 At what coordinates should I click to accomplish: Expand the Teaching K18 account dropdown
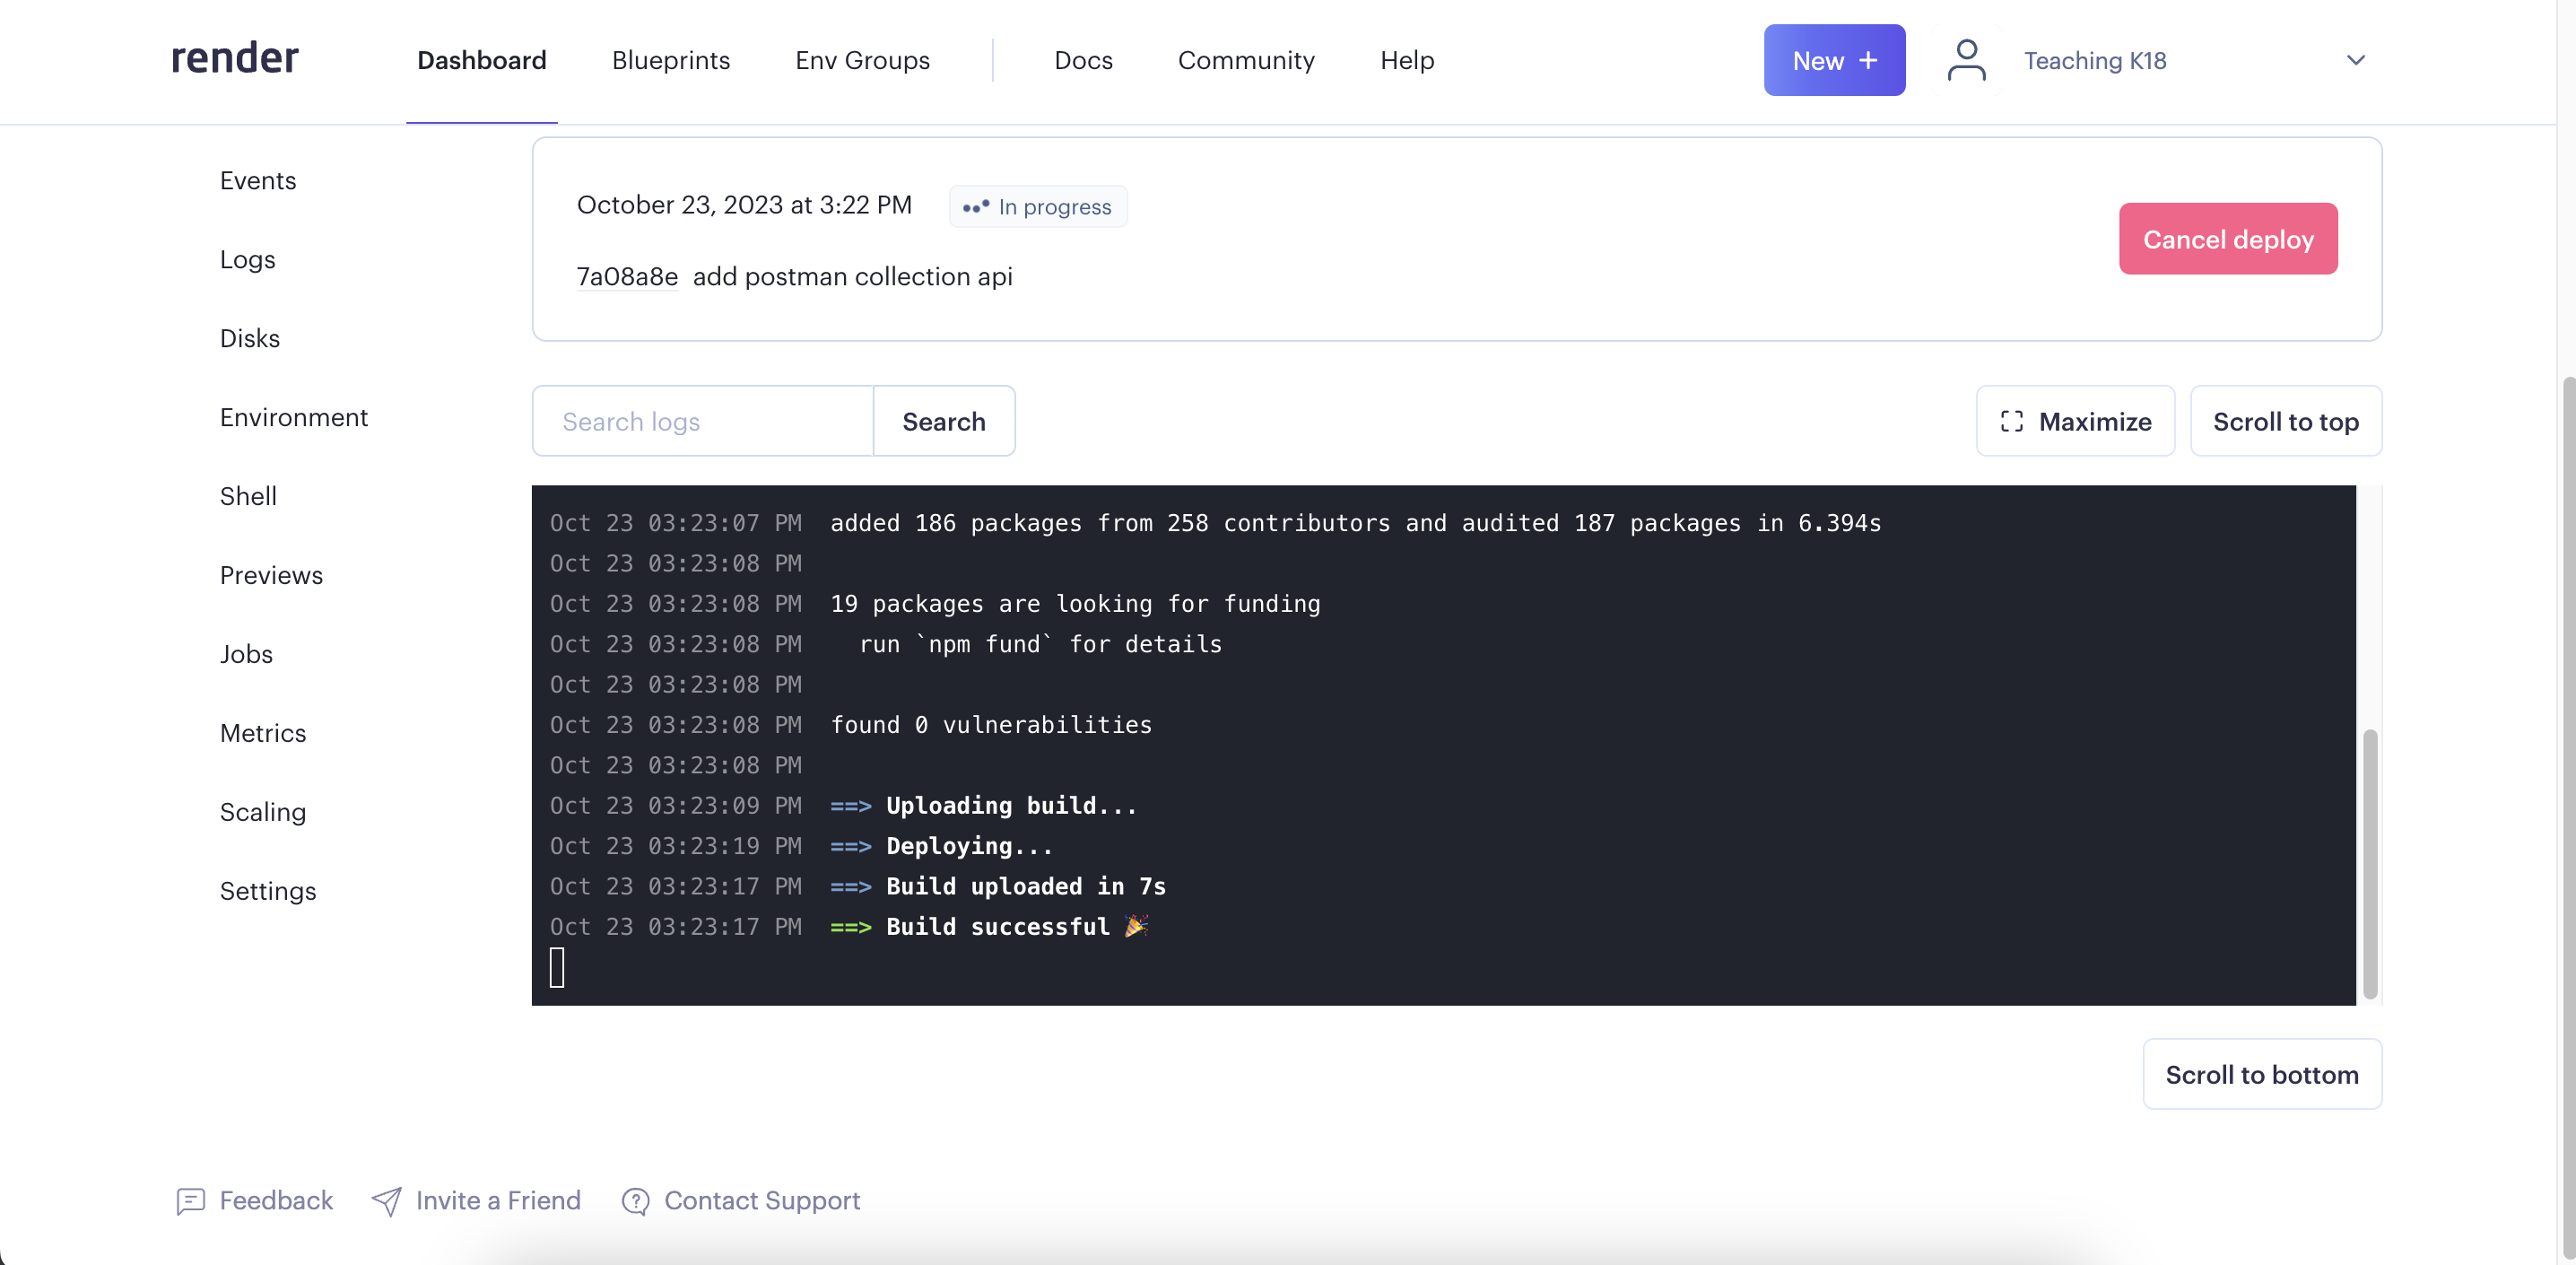(x=2355, y=60)
